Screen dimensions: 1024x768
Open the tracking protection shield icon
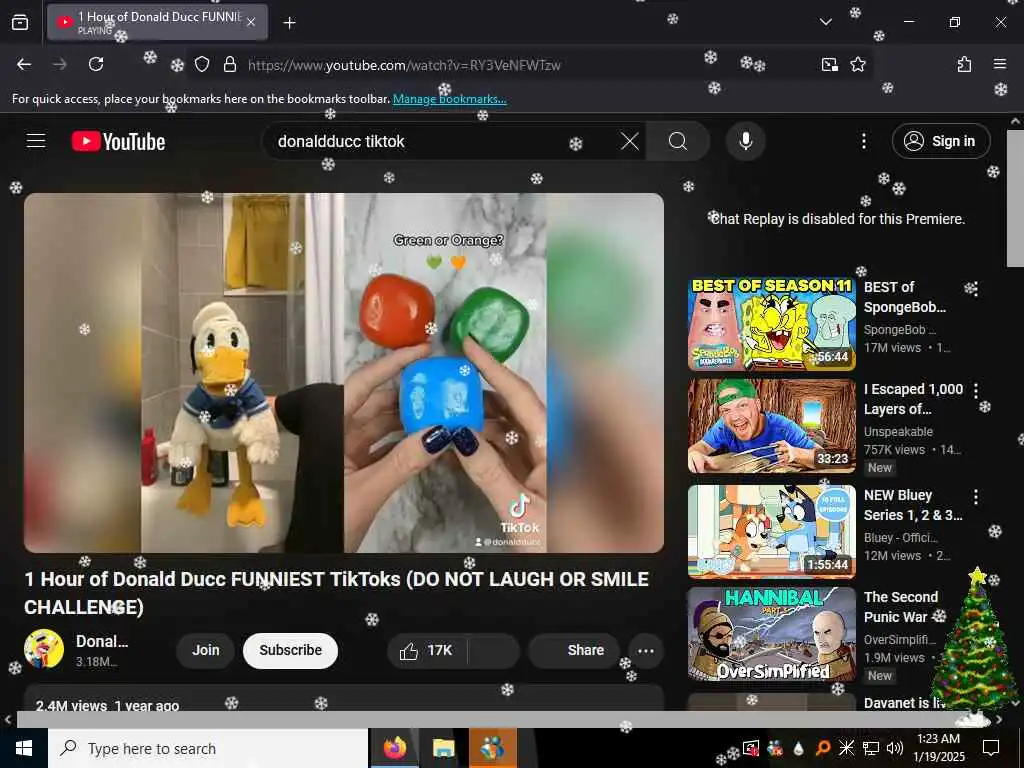click(202, 65)
